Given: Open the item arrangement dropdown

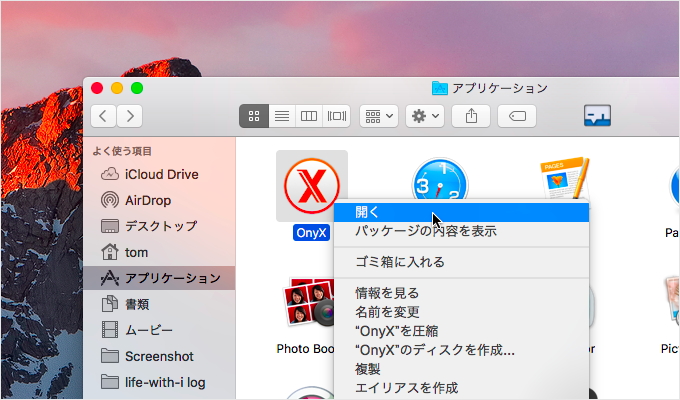Looking at the screenshot, I should pos(379,116).
